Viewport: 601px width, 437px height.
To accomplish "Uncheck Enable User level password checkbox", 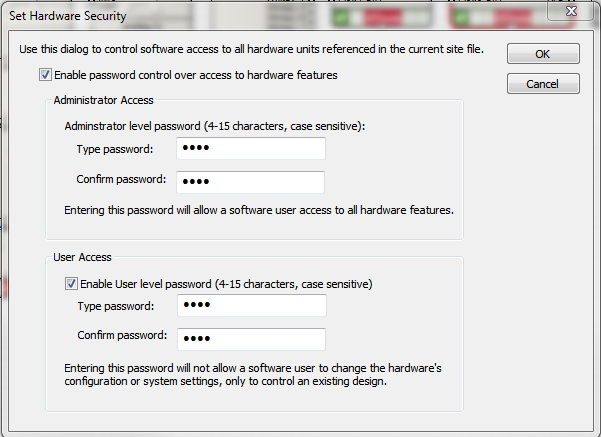I will (71, 284).
